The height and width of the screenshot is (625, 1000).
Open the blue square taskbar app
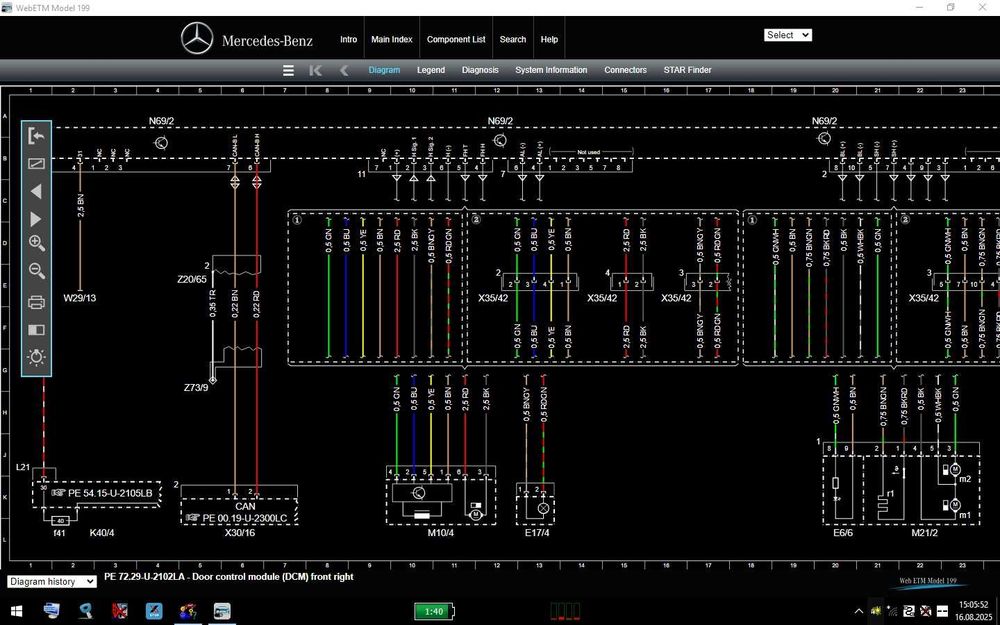[x=154, y=611]
